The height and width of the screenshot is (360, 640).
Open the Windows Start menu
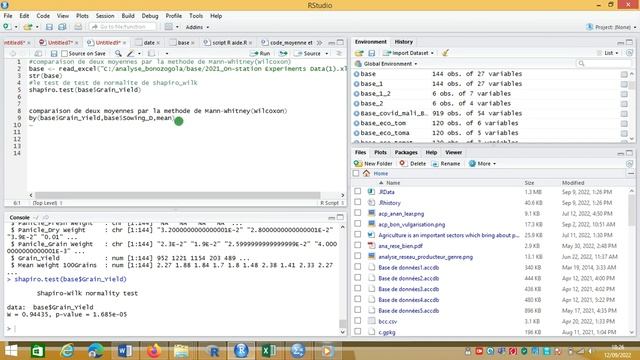point(11,351)
